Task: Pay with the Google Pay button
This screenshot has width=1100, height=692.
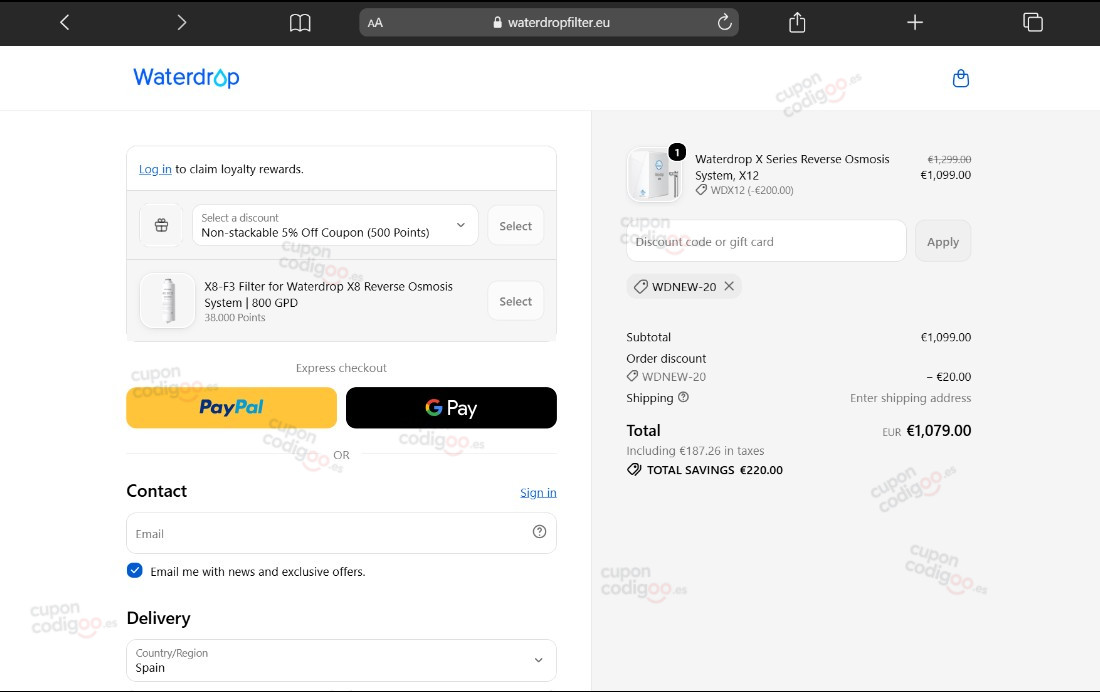Action: coord(451,408)
